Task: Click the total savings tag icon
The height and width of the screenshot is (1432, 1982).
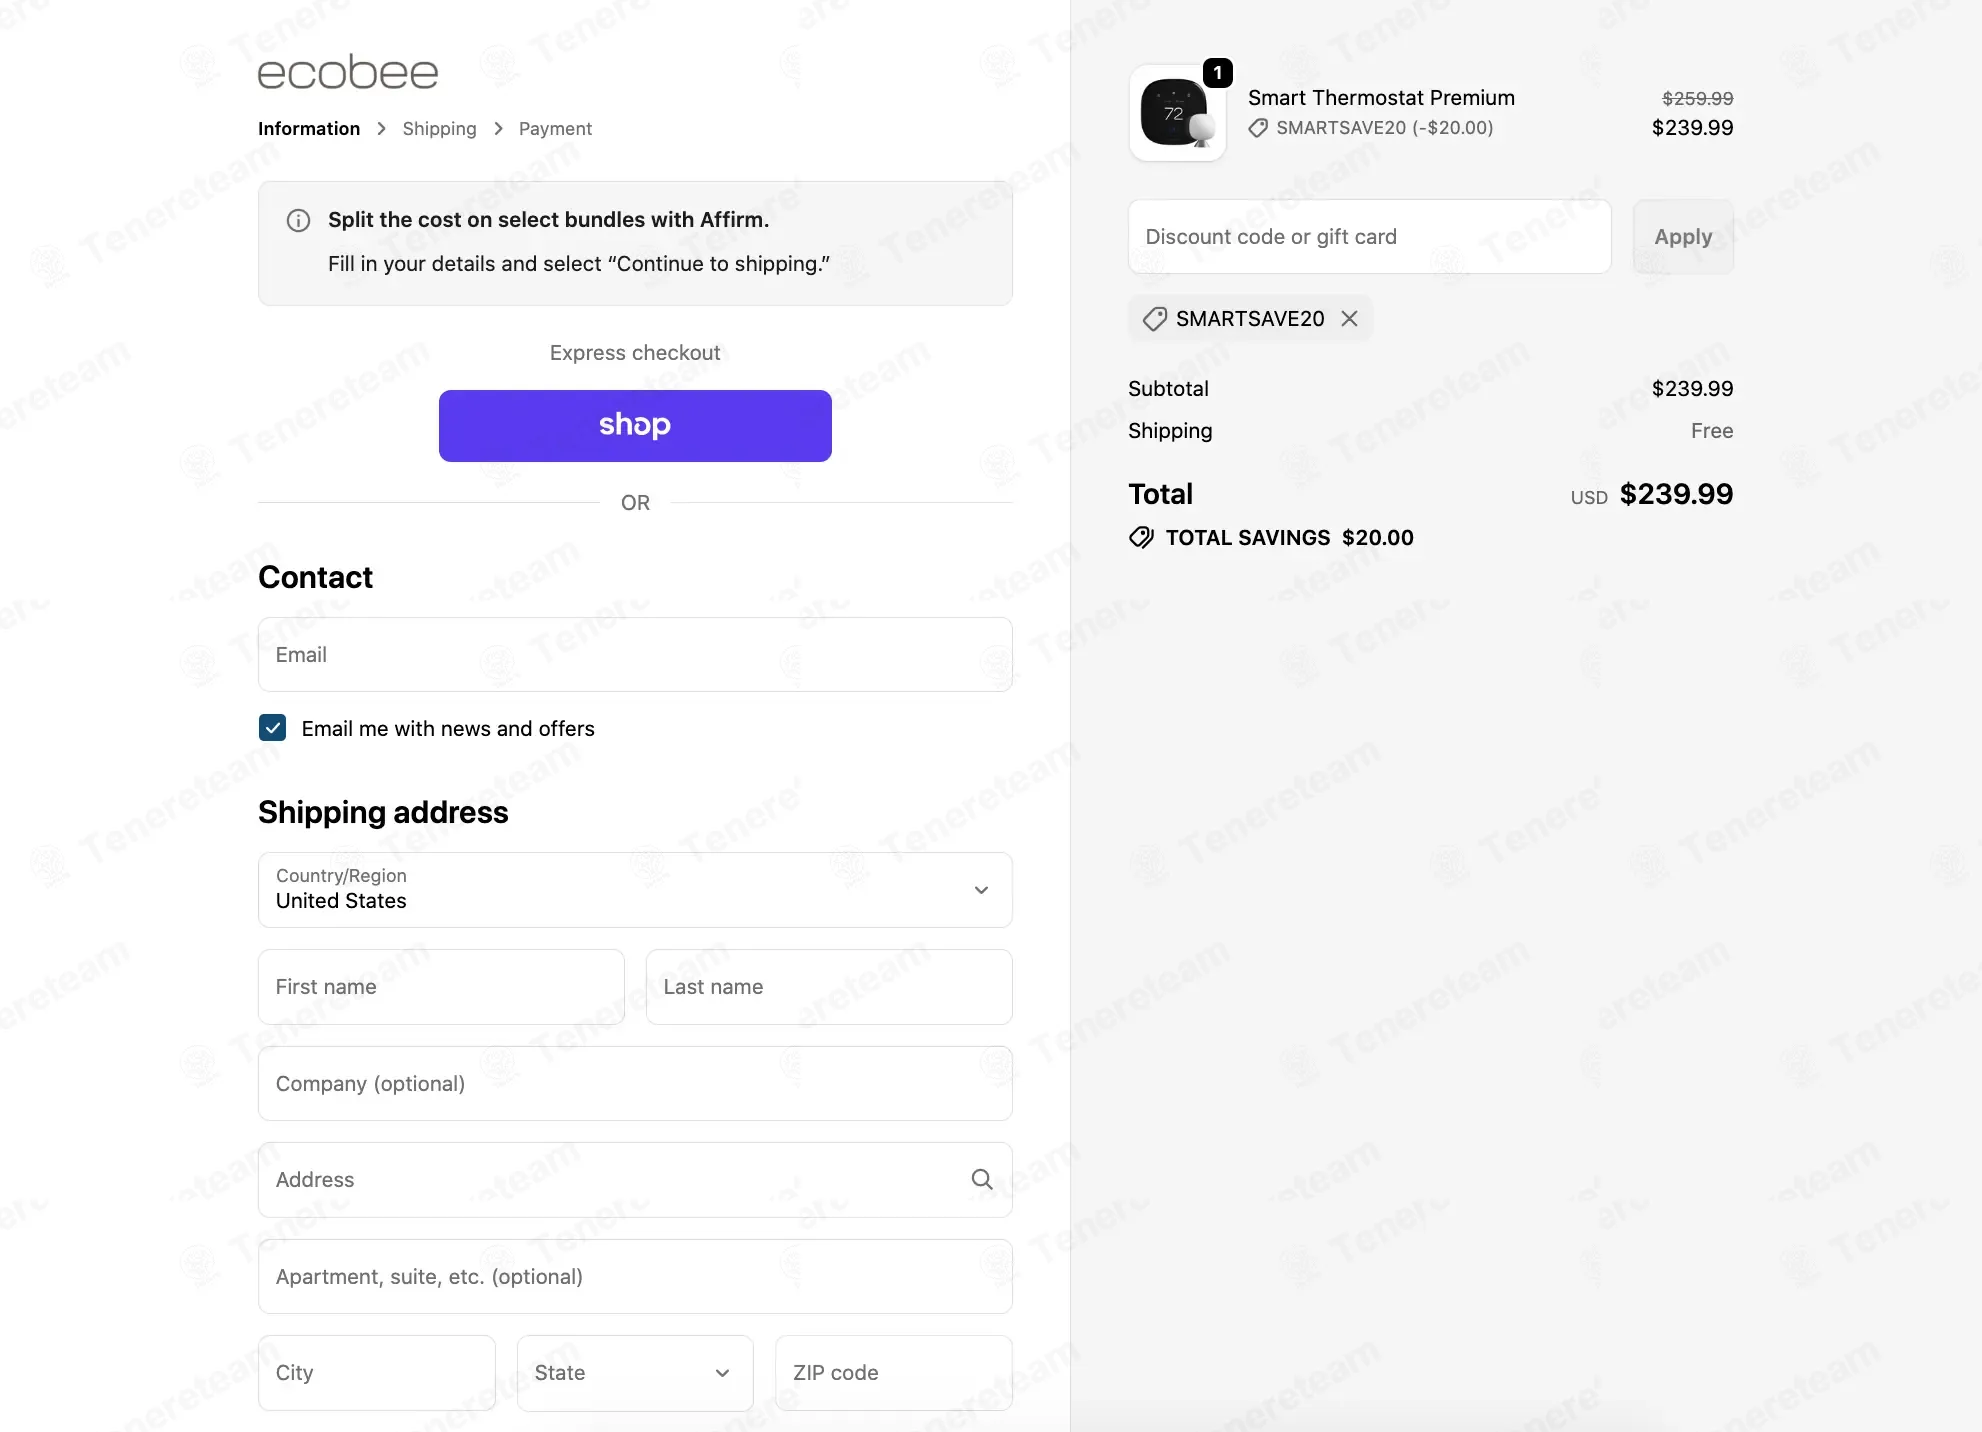Action: click(1141, 538)
